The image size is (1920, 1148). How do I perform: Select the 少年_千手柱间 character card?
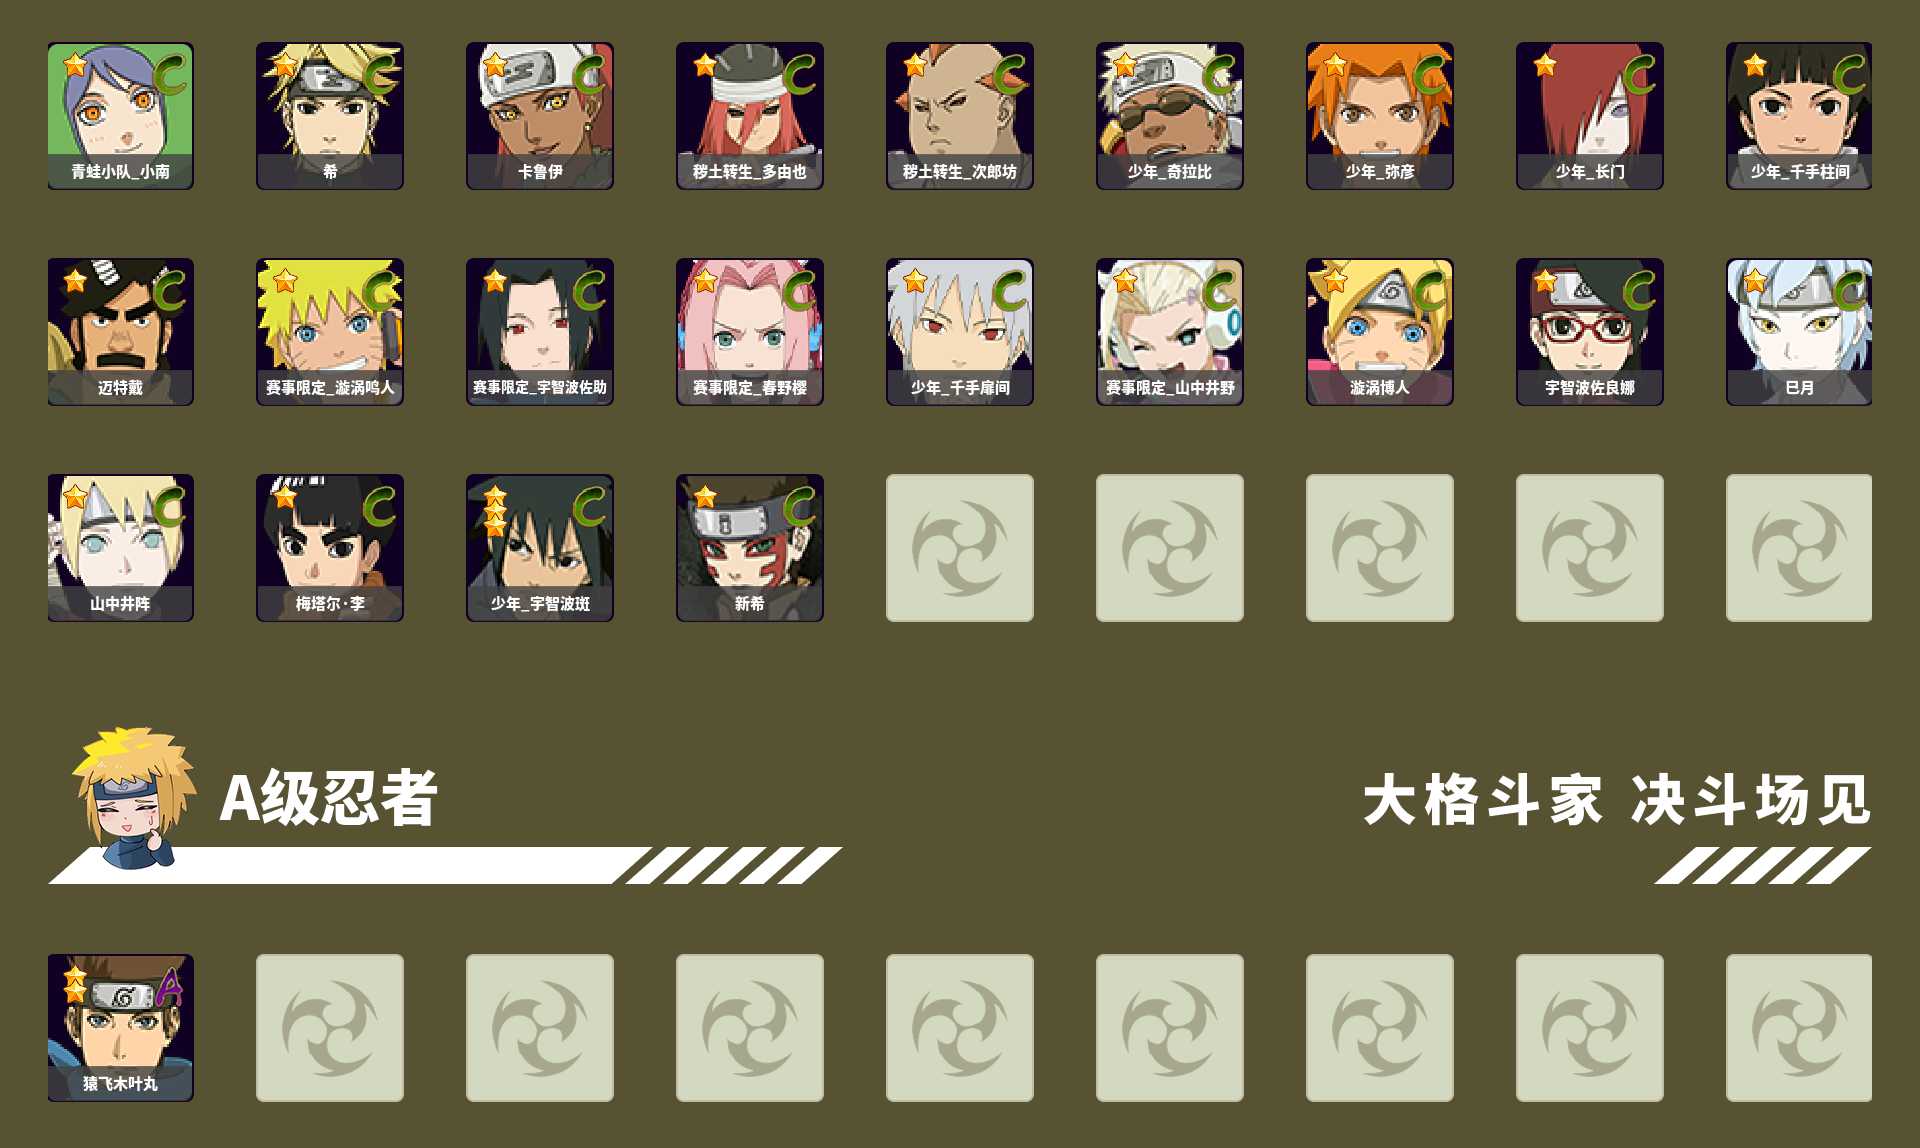coord(1799,116)
